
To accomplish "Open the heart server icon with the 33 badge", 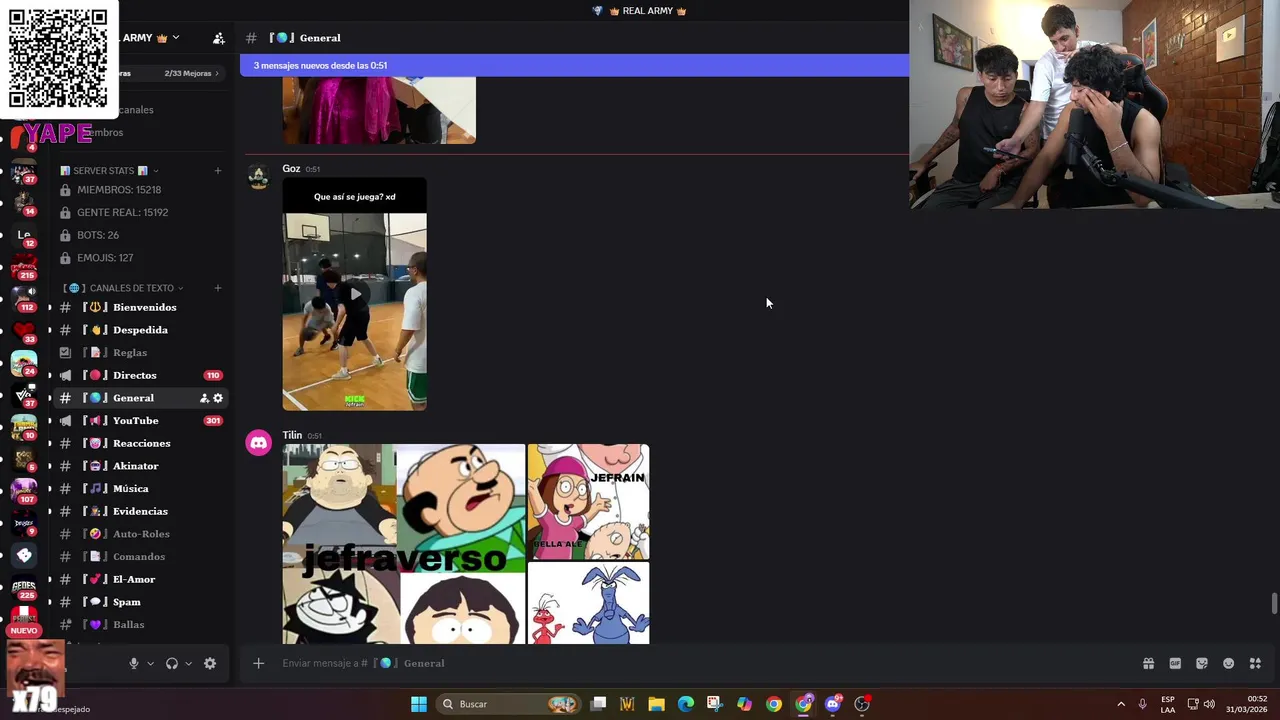I will (24, 331).
